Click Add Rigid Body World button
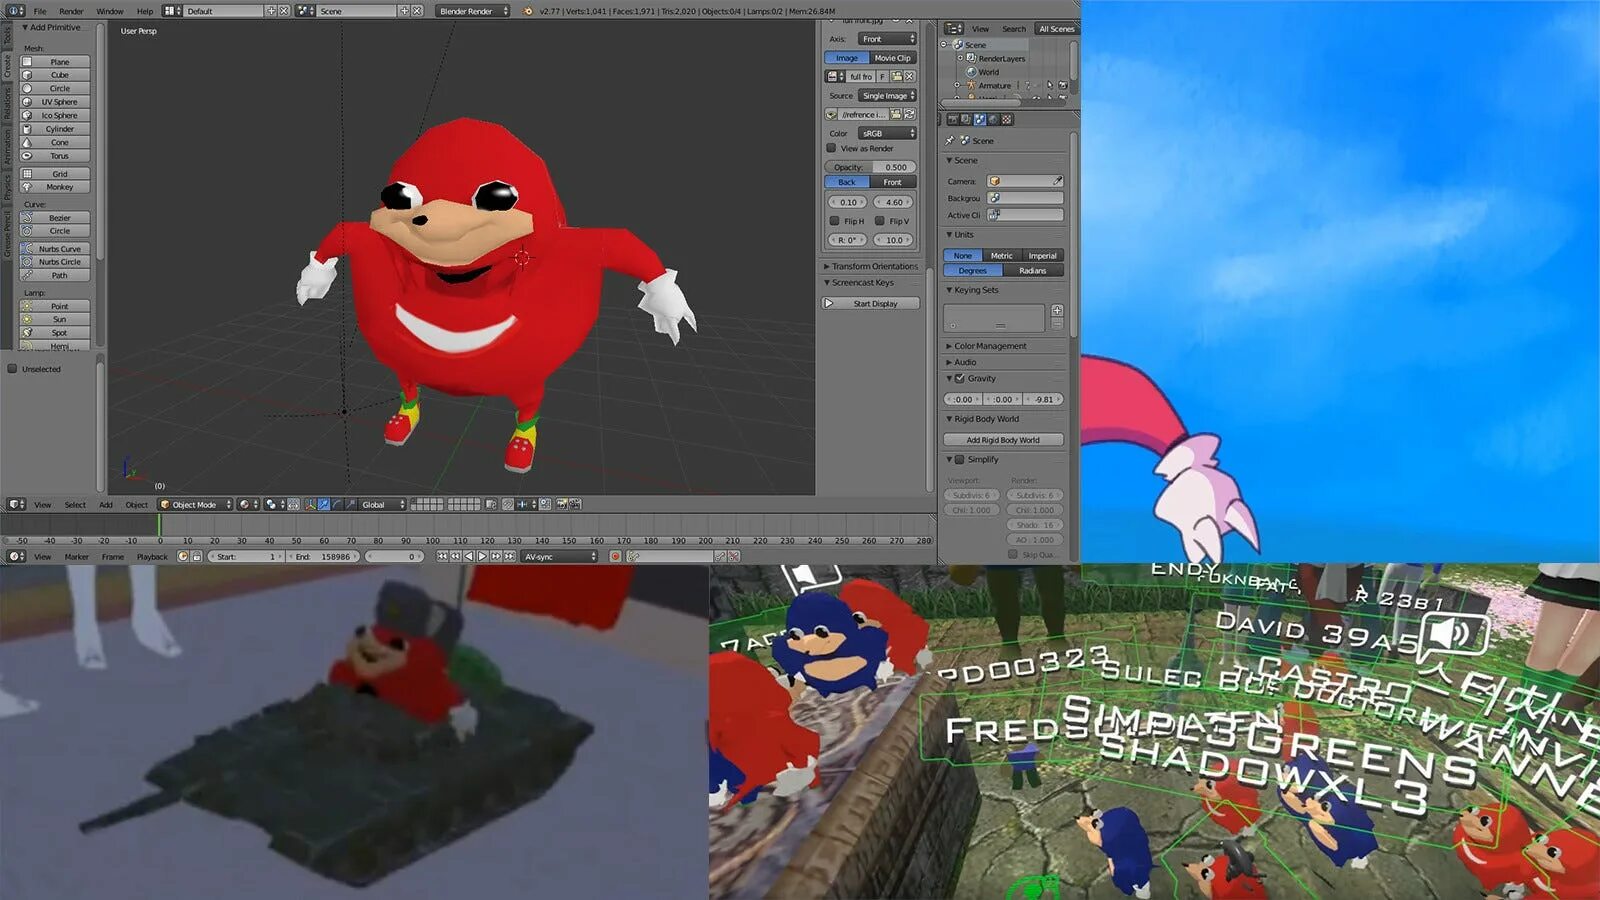Viewport: 1600px width, 900px height. 1003,440
